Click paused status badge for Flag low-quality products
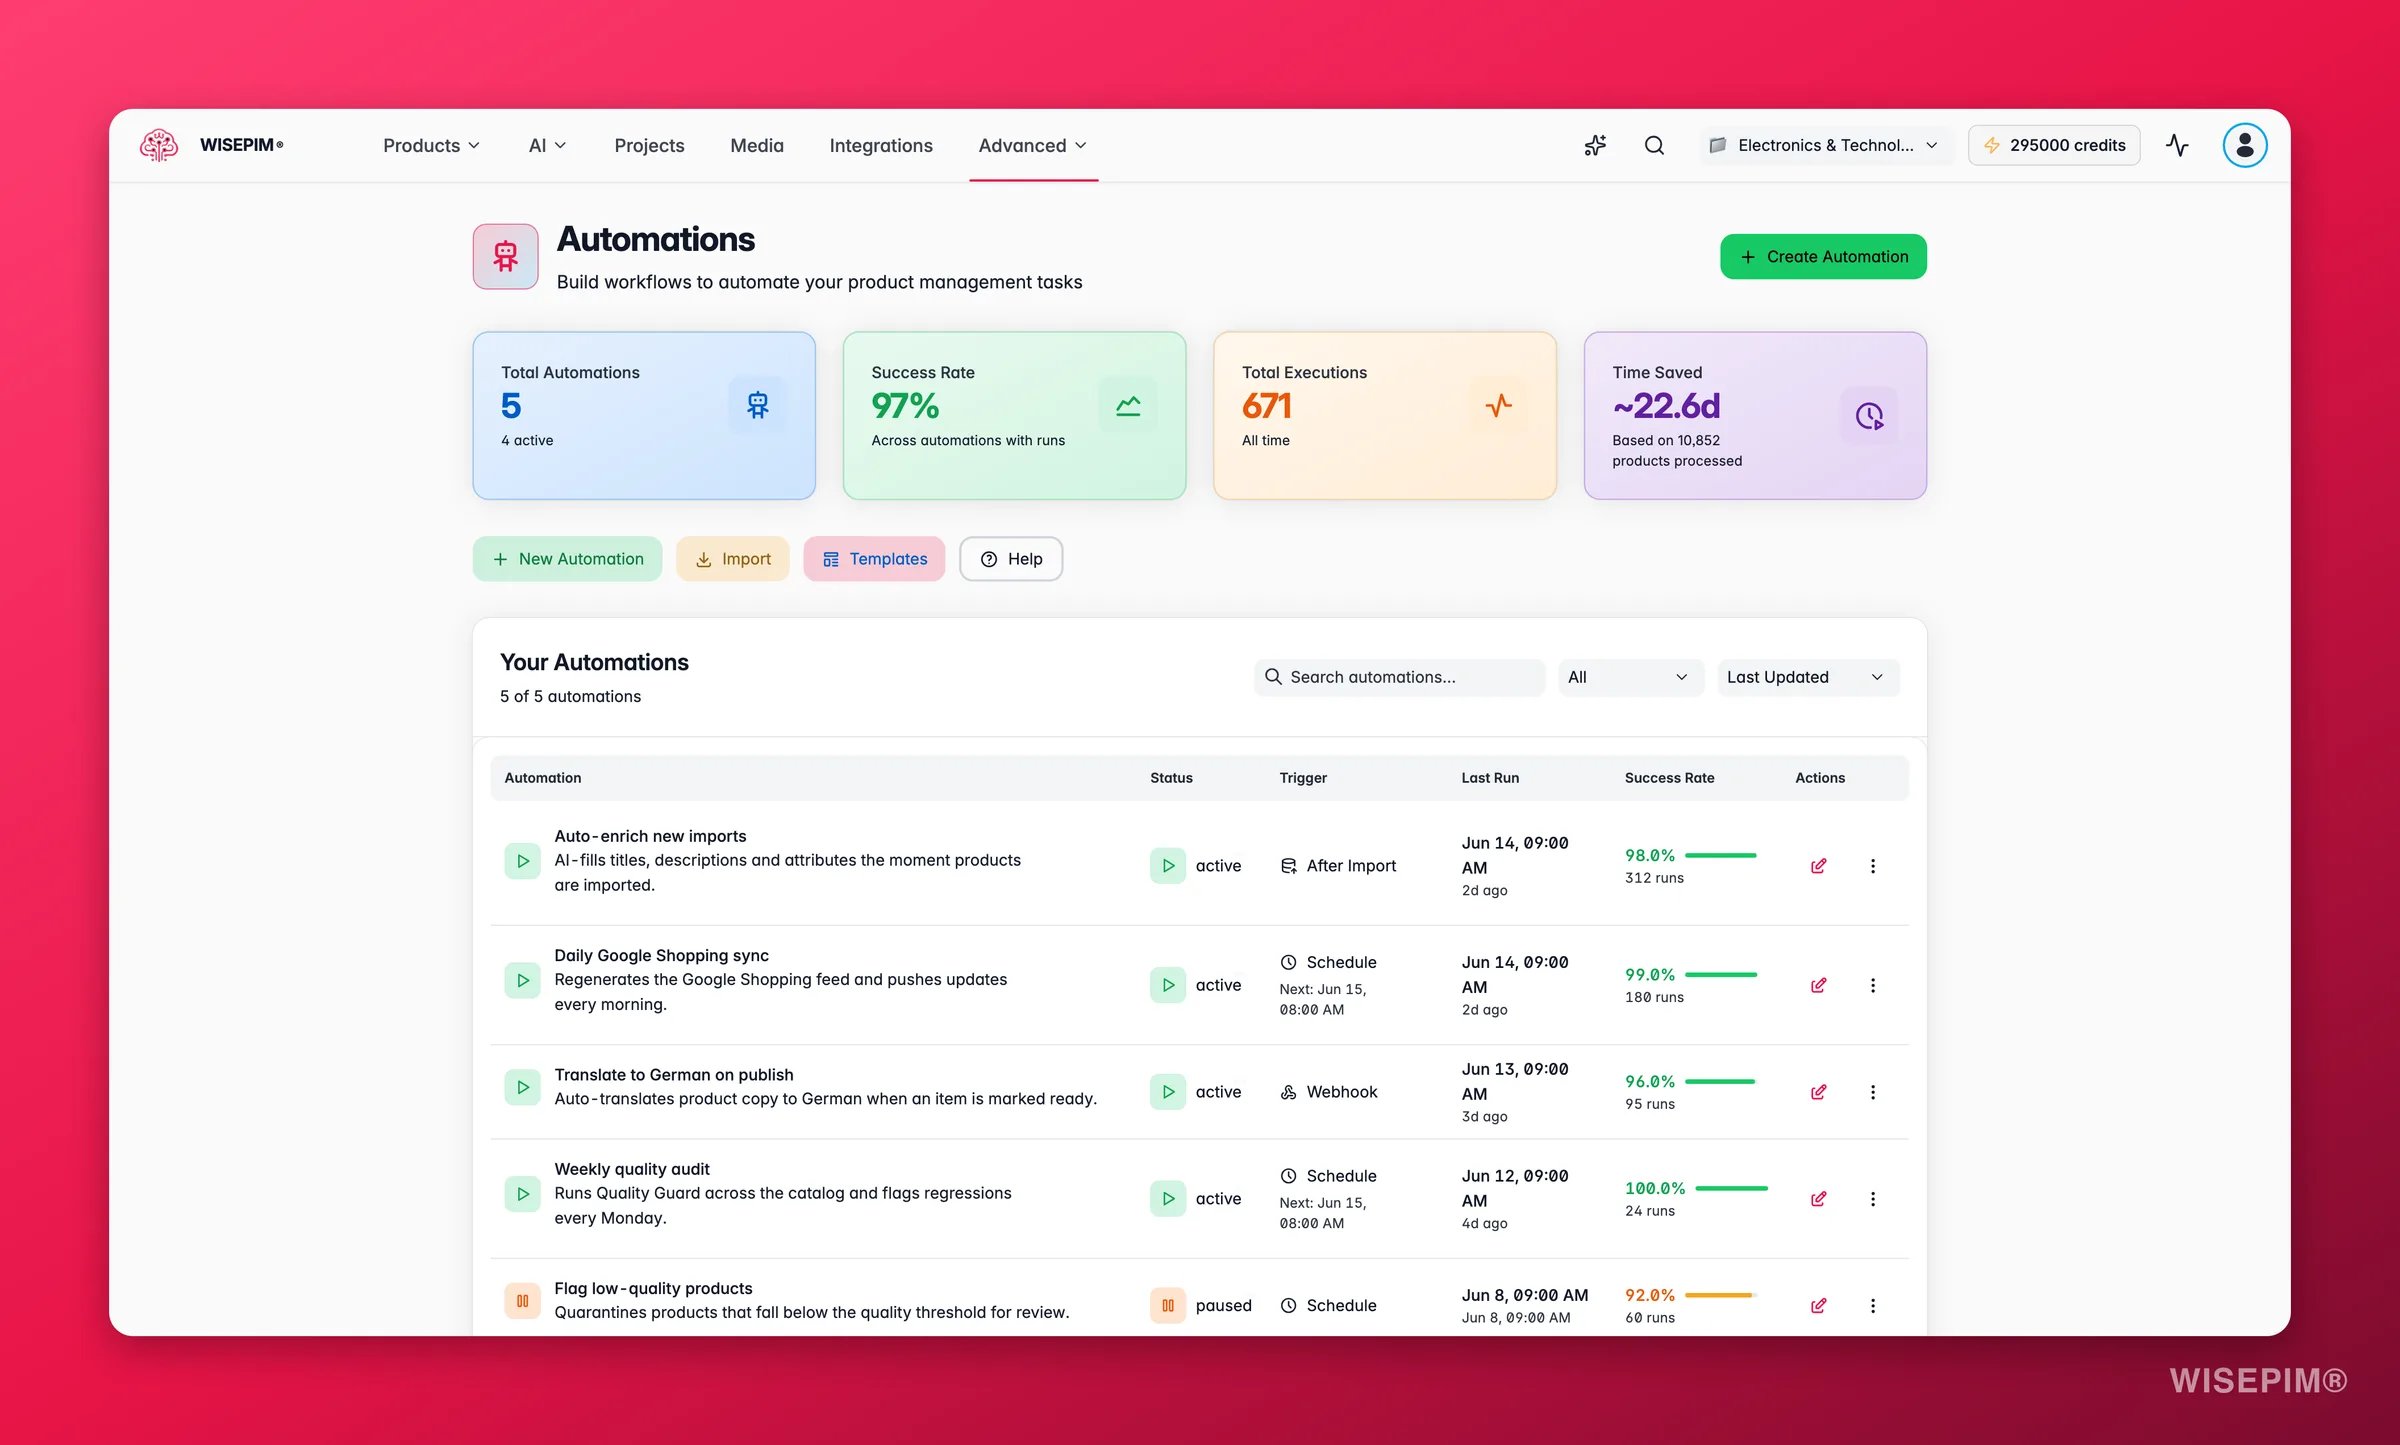The image size is (2400, 1445). click(1201, 1305)
